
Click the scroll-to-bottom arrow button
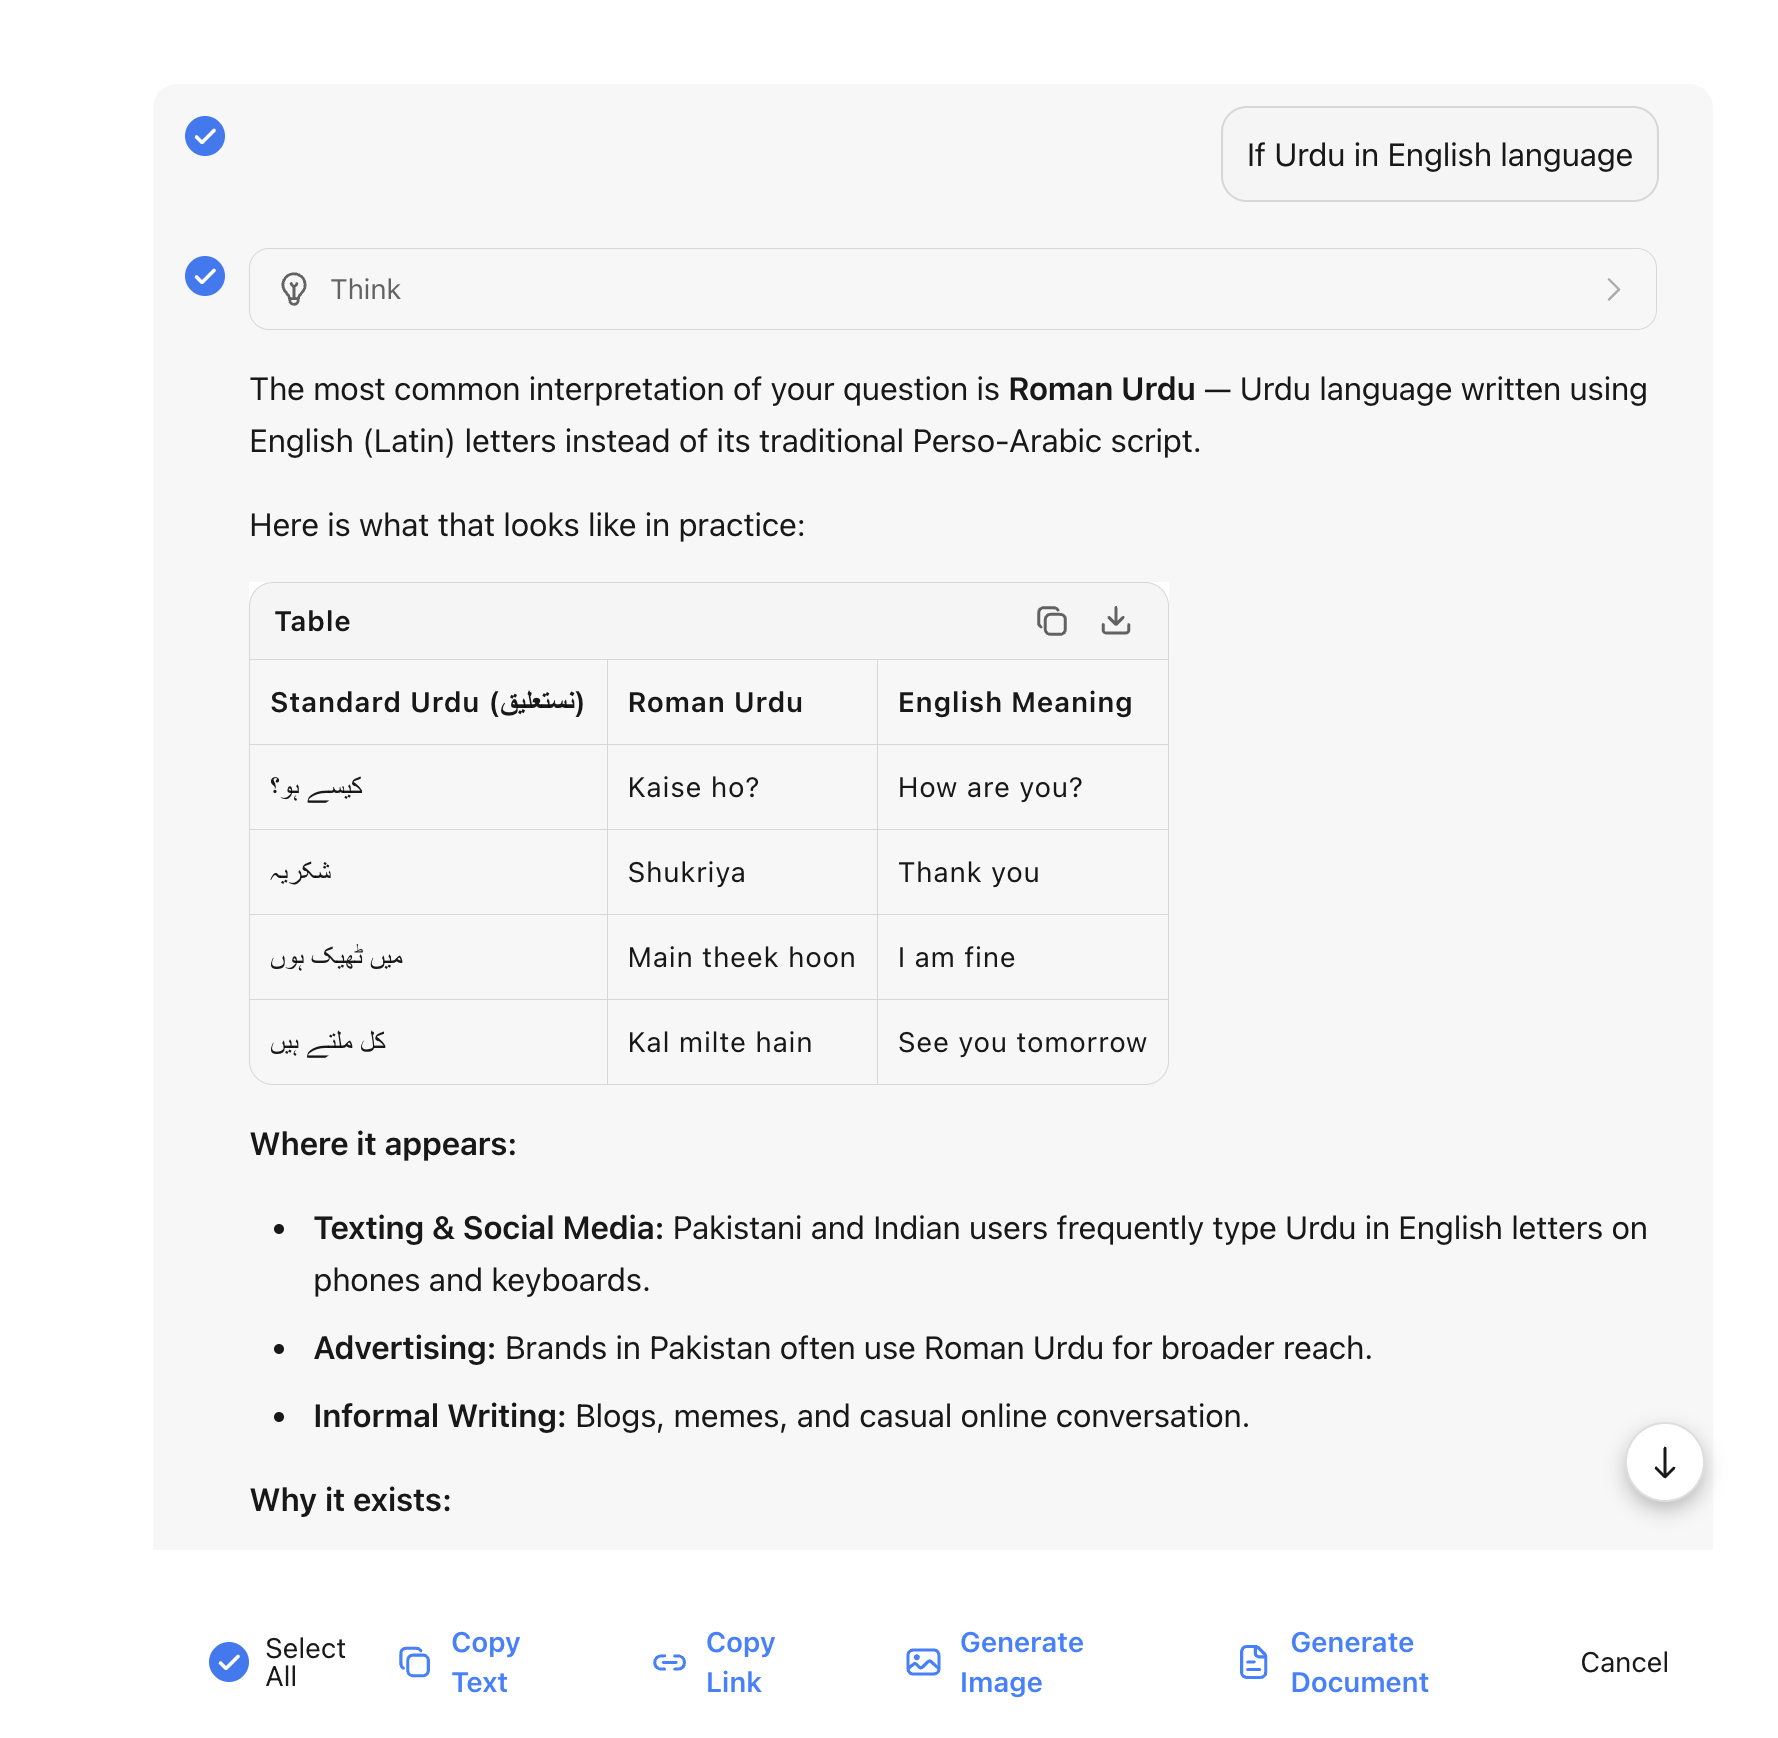[x=1664, y=1463]
